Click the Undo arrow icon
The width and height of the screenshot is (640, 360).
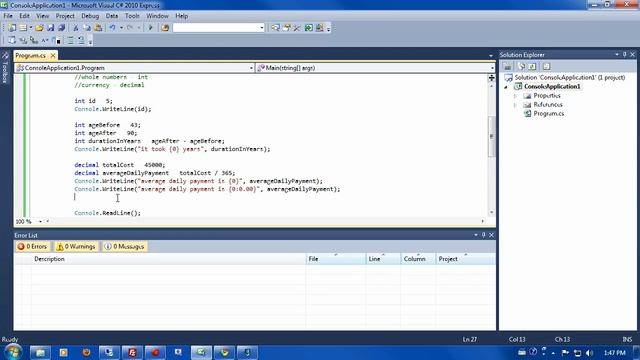(x=112, y=28)
